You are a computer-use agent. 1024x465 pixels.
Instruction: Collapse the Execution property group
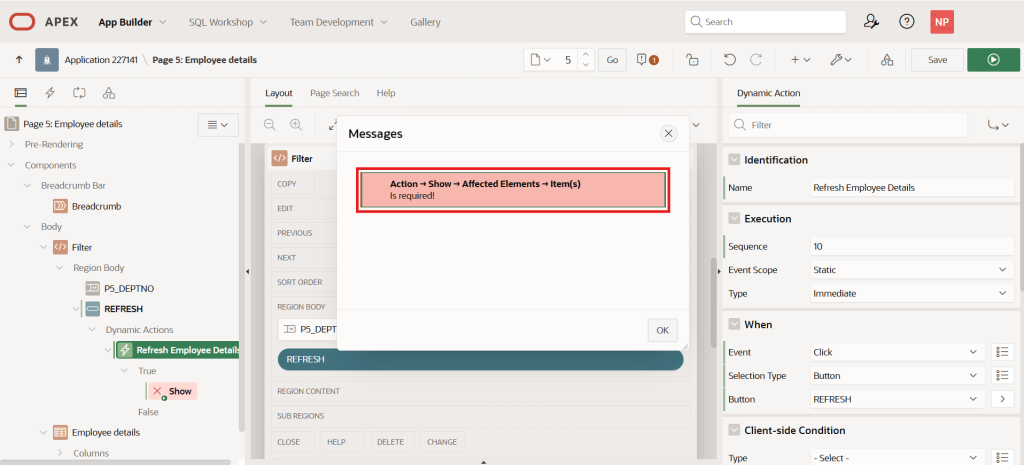pos(734,219)
